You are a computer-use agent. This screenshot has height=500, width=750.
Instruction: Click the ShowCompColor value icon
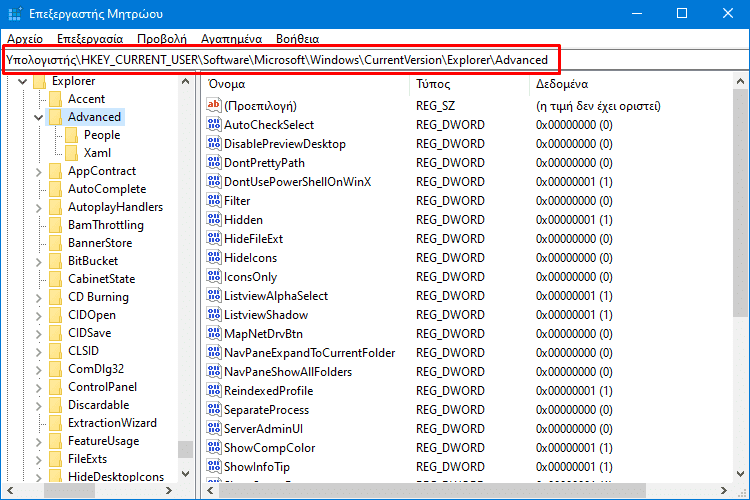click(x=213, y=447)
